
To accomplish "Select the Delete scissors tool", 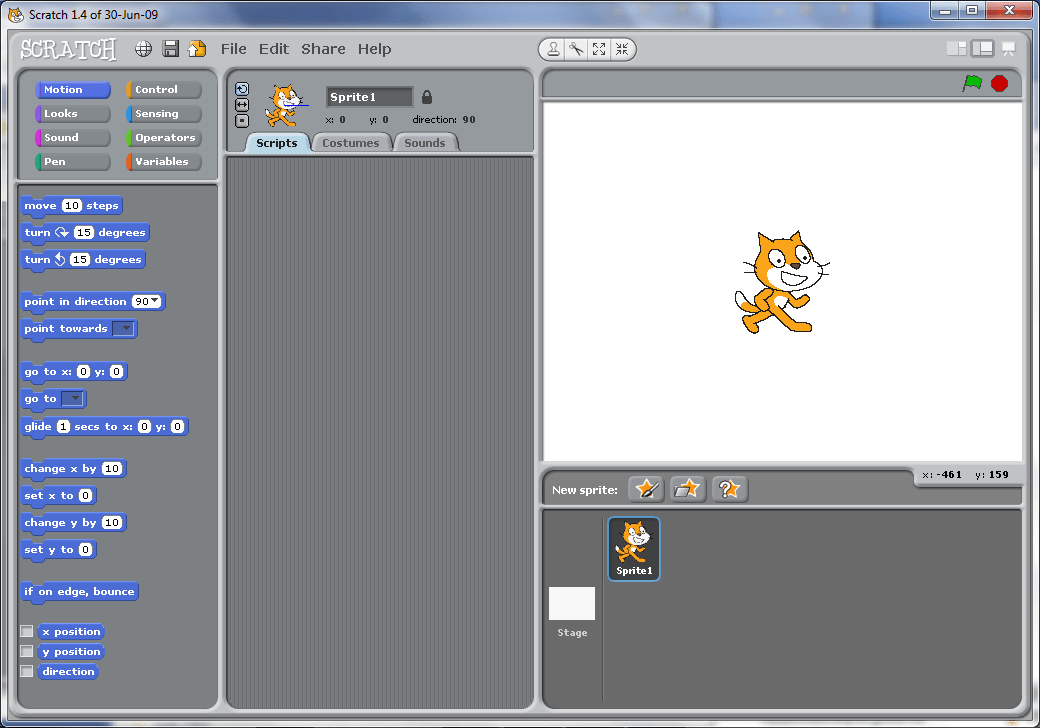I will 576,49.
